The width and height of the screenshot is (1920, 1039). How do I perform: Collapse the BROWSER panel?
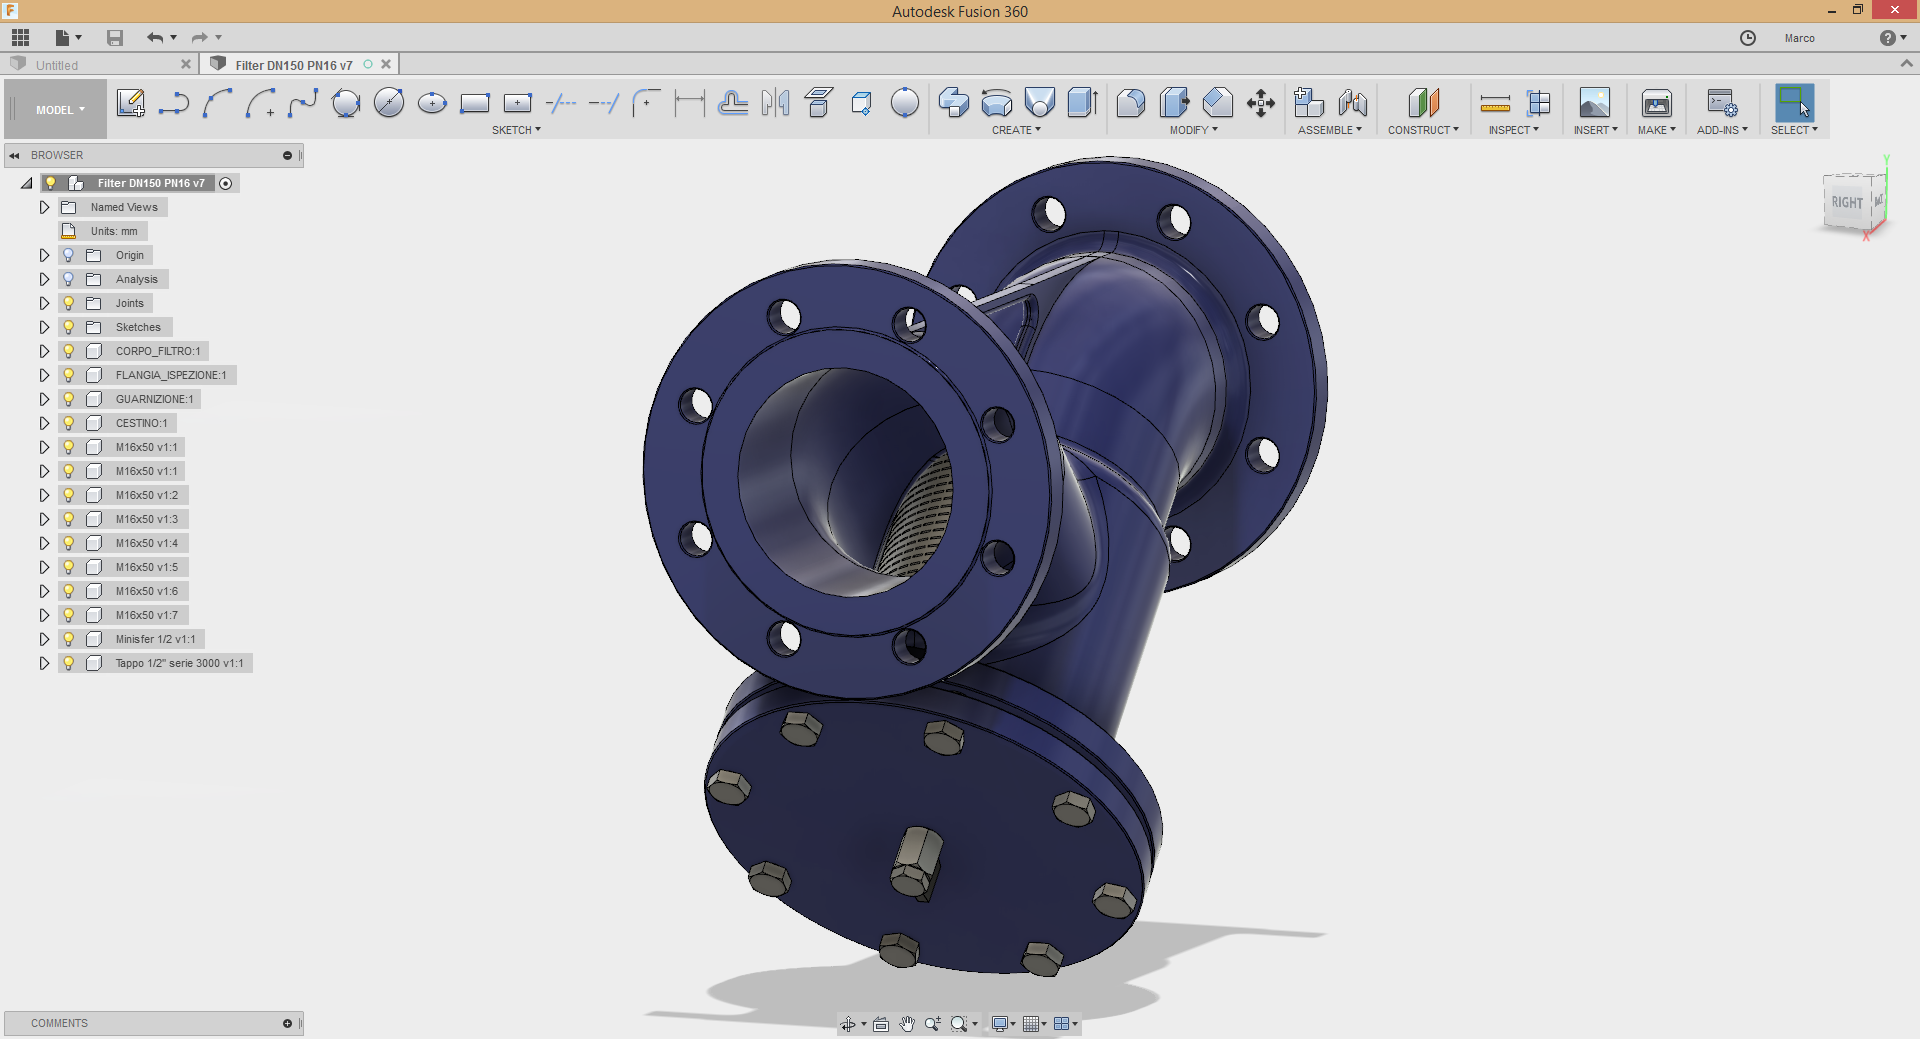pos(15,155)
